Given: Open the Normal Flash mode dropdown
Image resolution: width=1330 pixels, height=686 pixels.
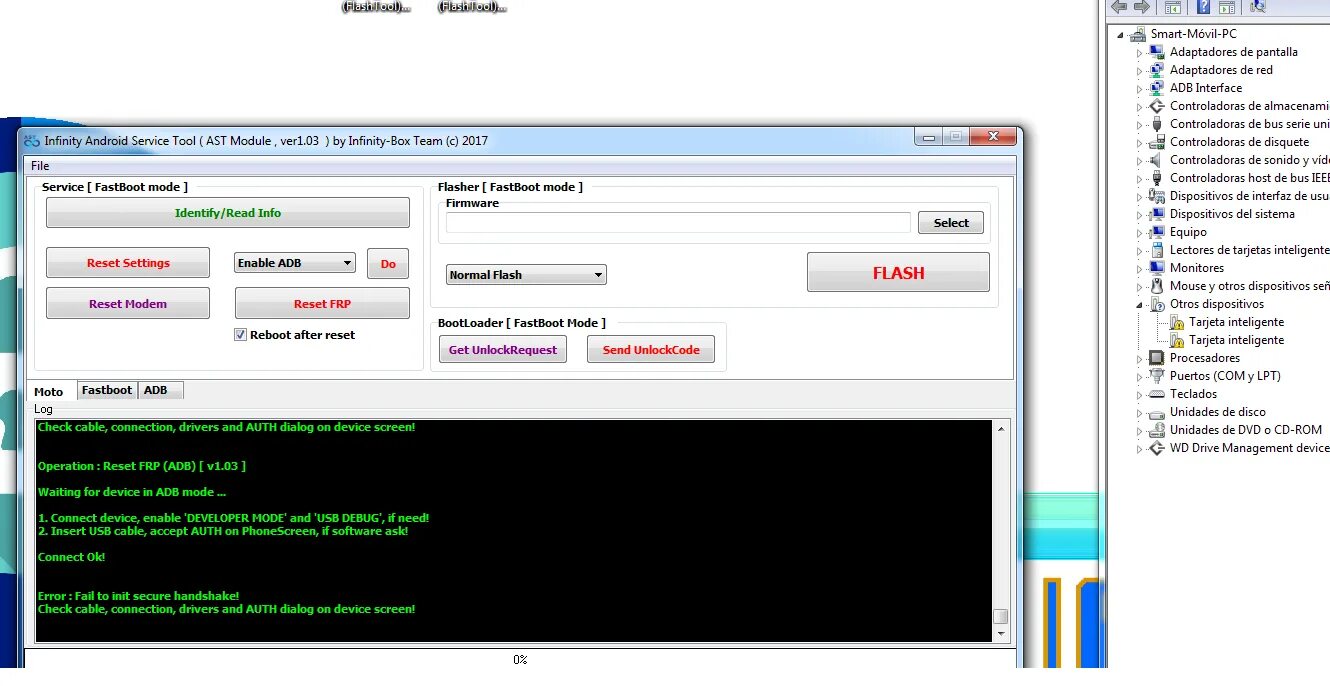Looking at the screenshot, I should pyautogui.click(x=526, y=275).
